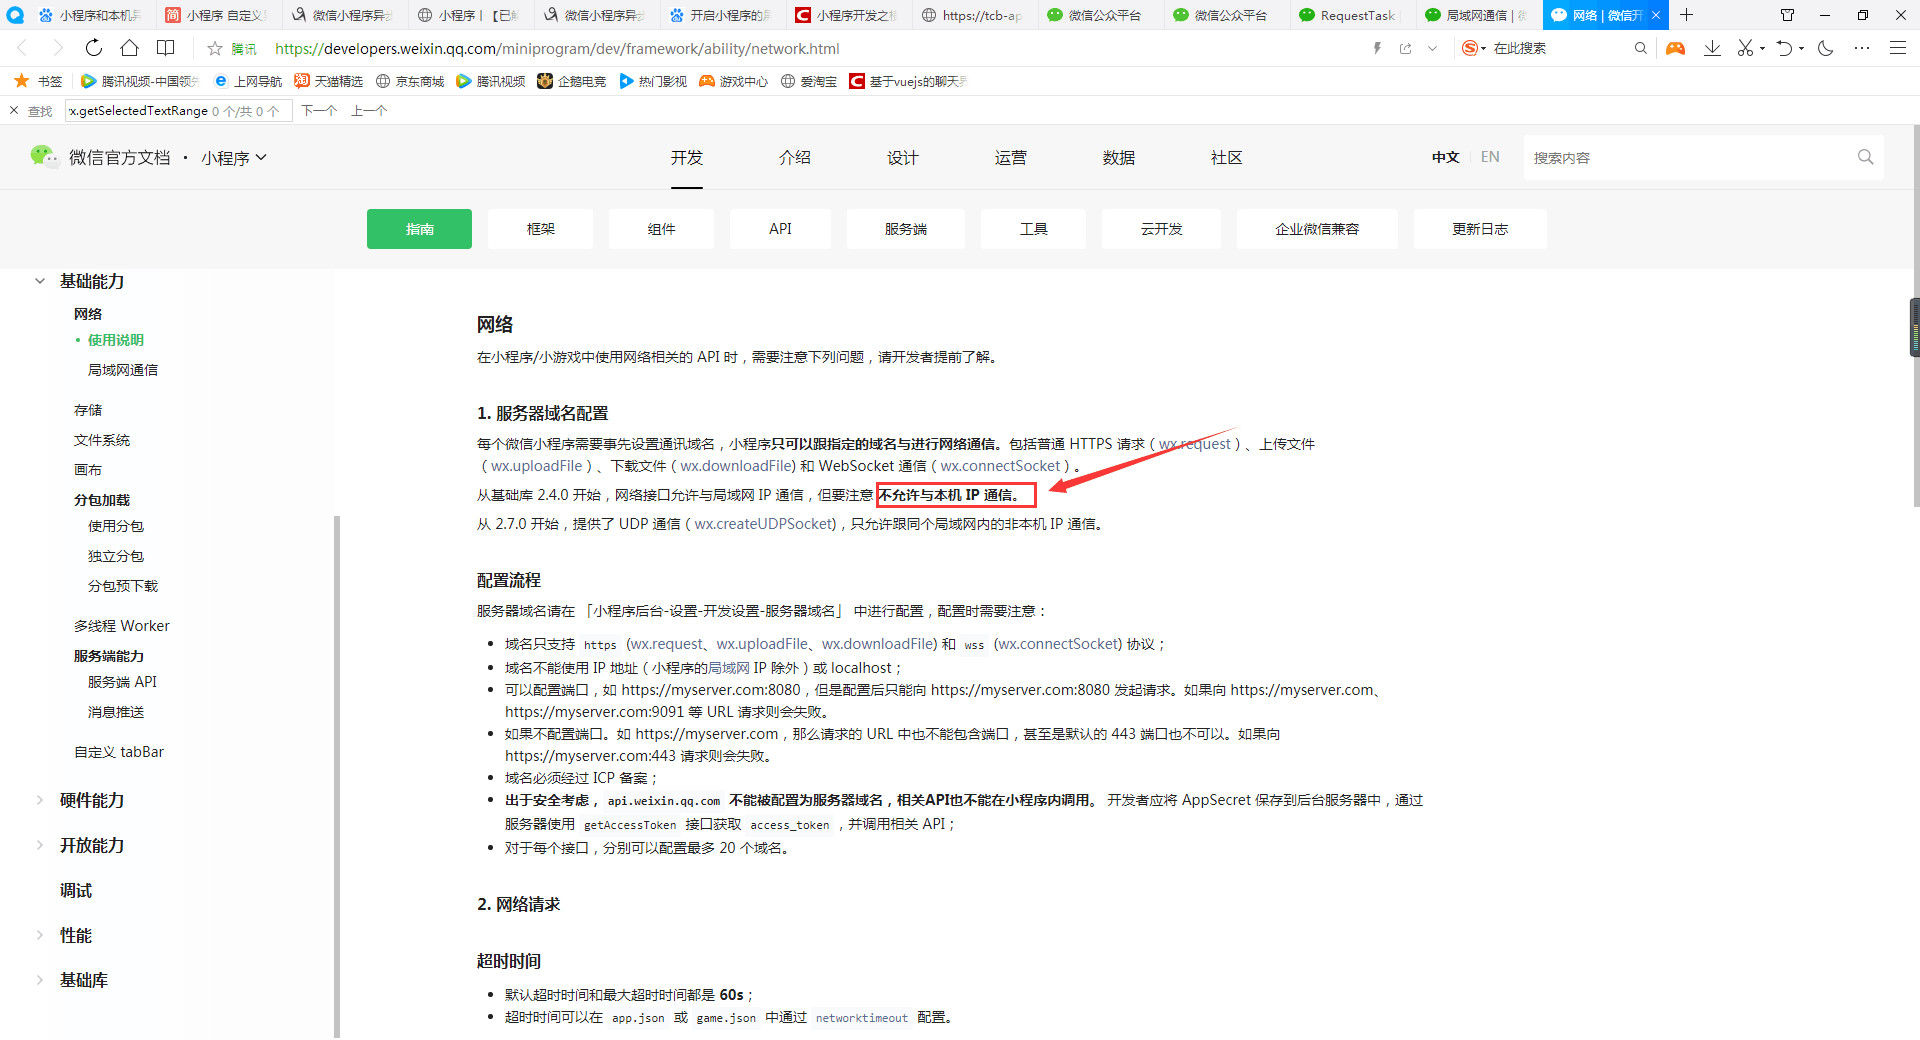Click 上一个 in the find bar
The image size is (1920, 1040).
tap(369, 111)
